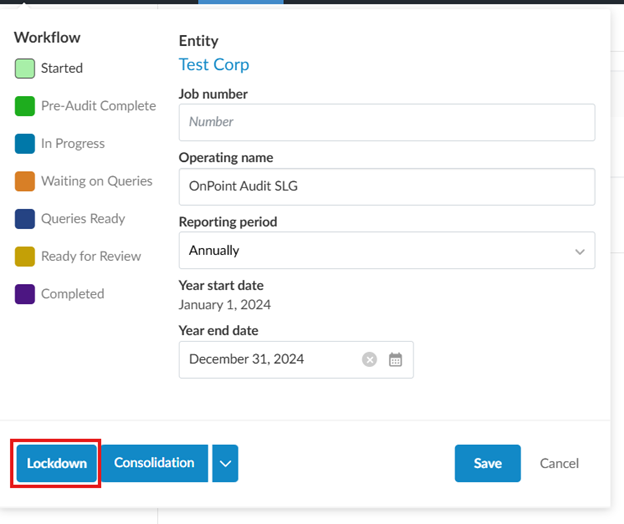Viewport: 624px width, 524px height.
Task: Expand the Reporting period dropdown
Action: [x=386, y=251]
